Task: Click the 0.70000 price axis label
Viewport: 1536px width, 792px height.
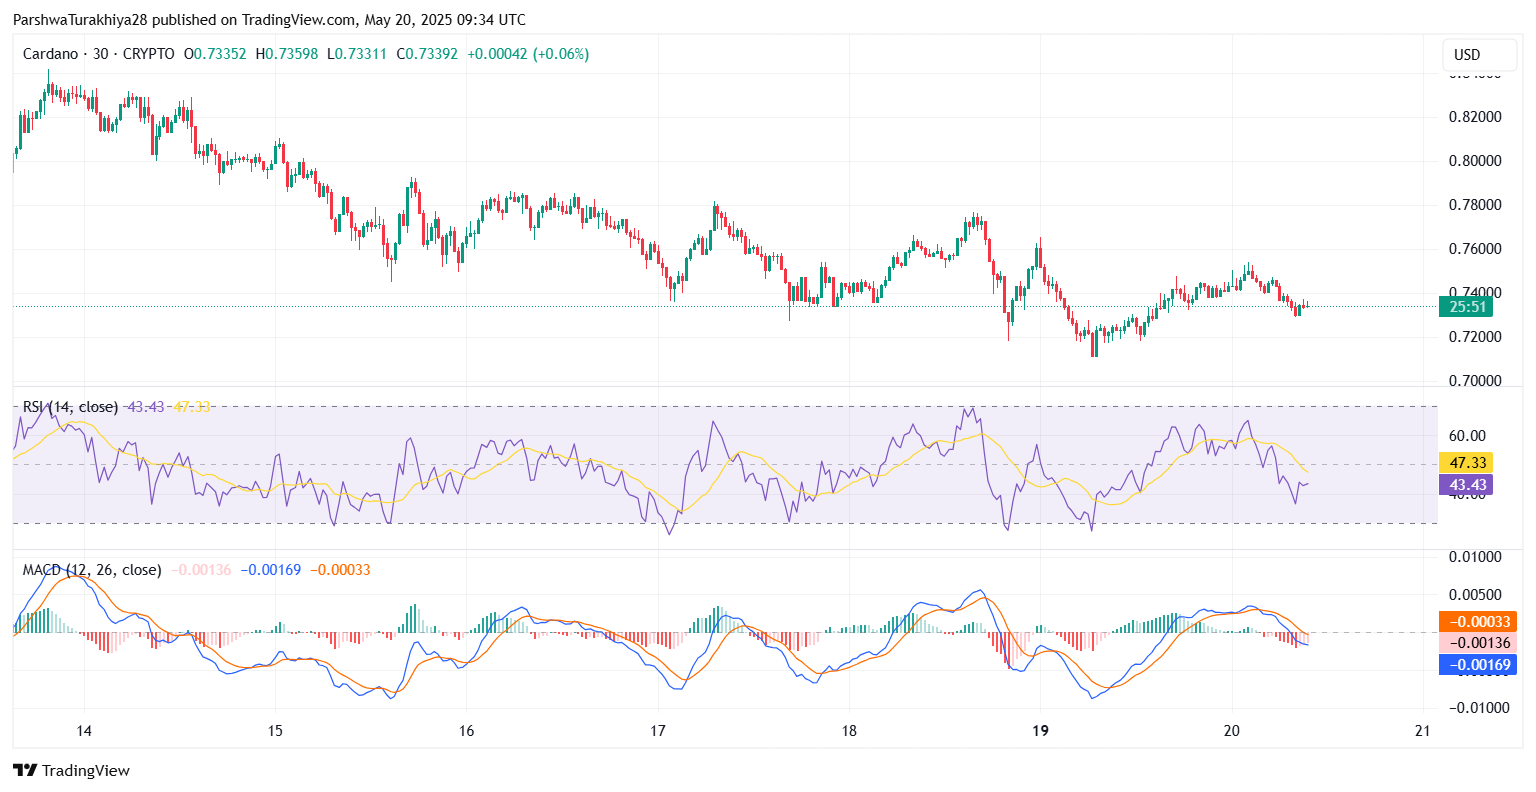Action: (1474, 381)
